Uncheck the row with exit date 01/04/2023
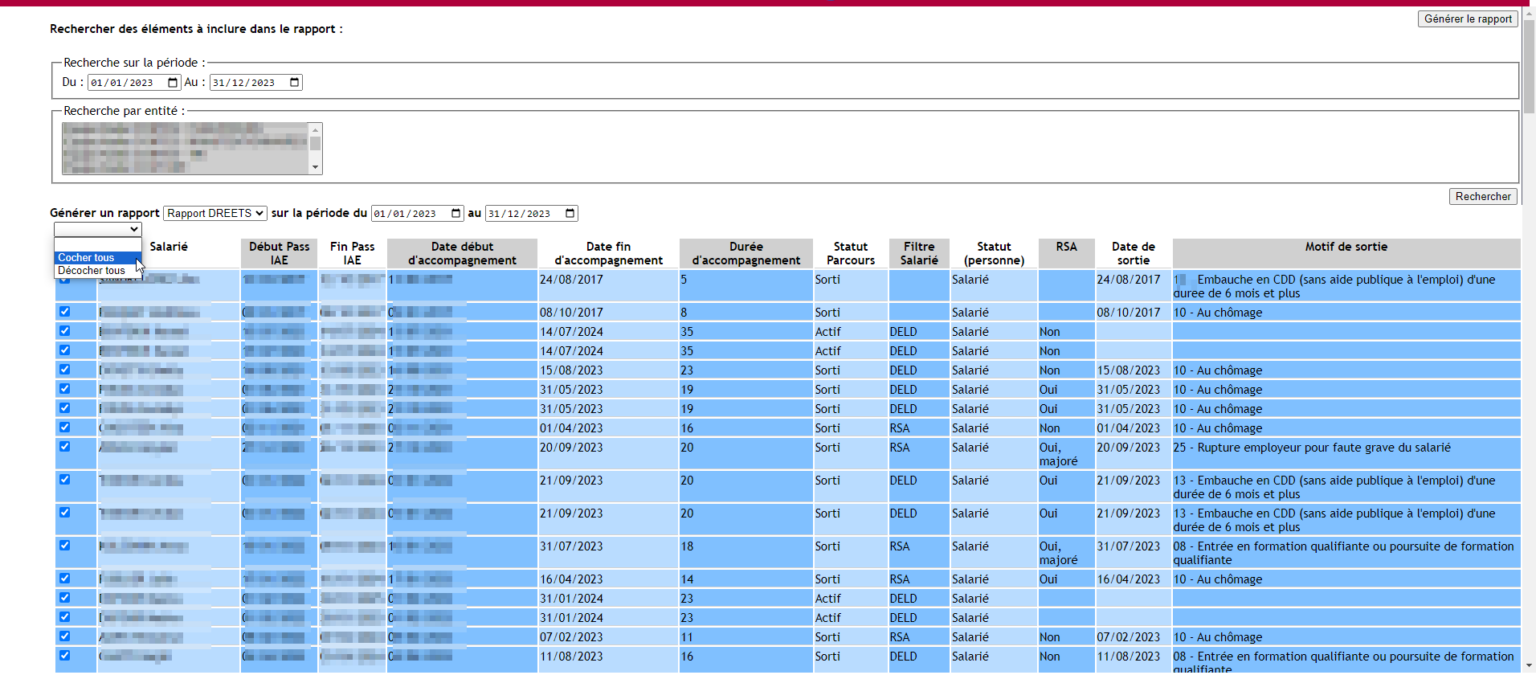The width and height of the screenshot is (1536, 675). (x=65, y=427)
